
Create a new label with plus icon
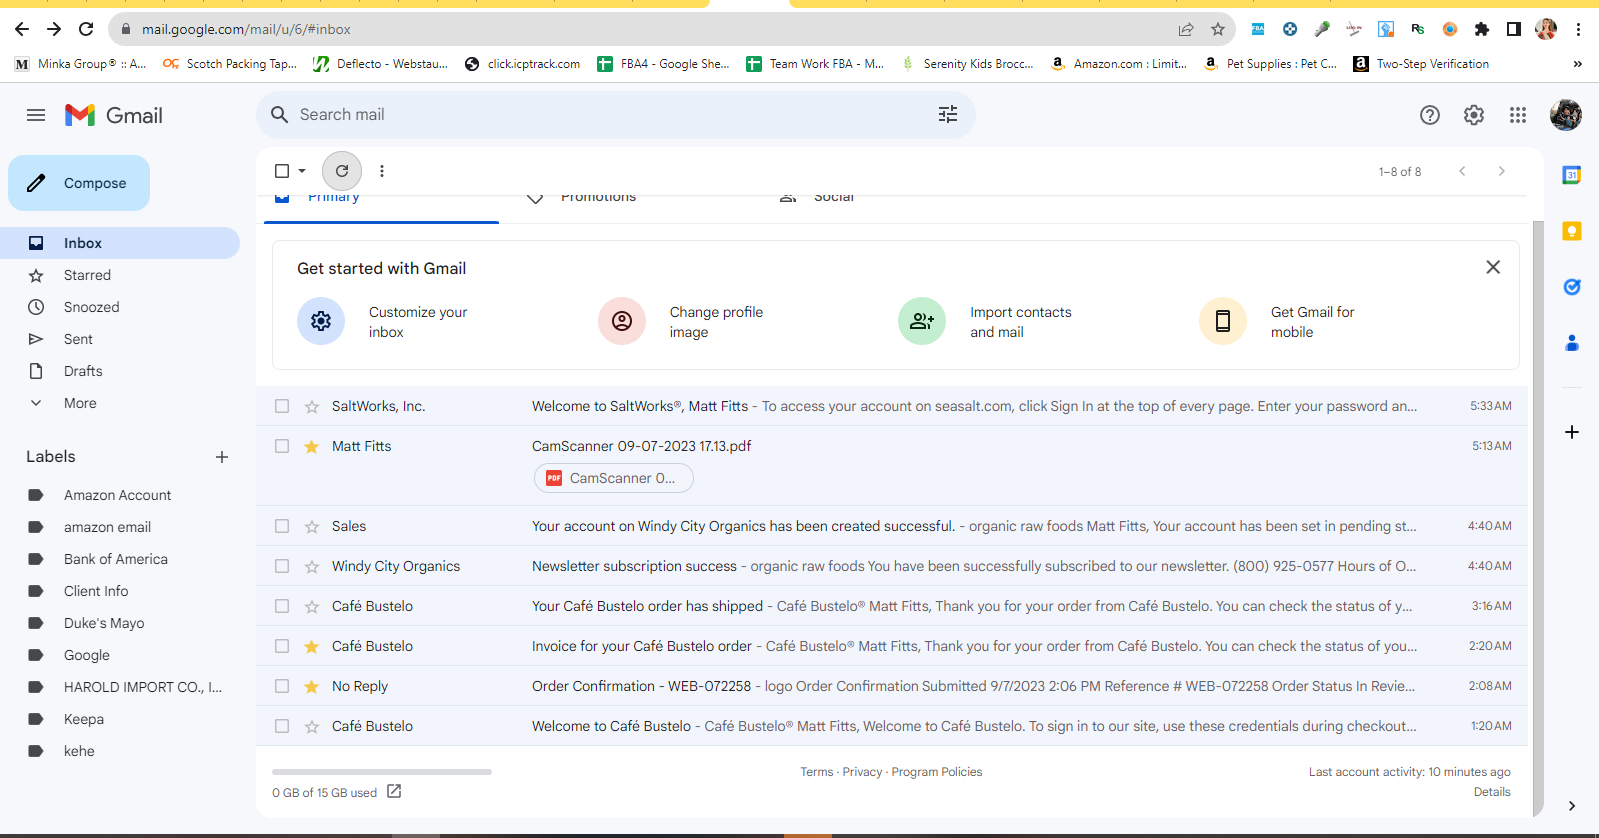[222, 457]
